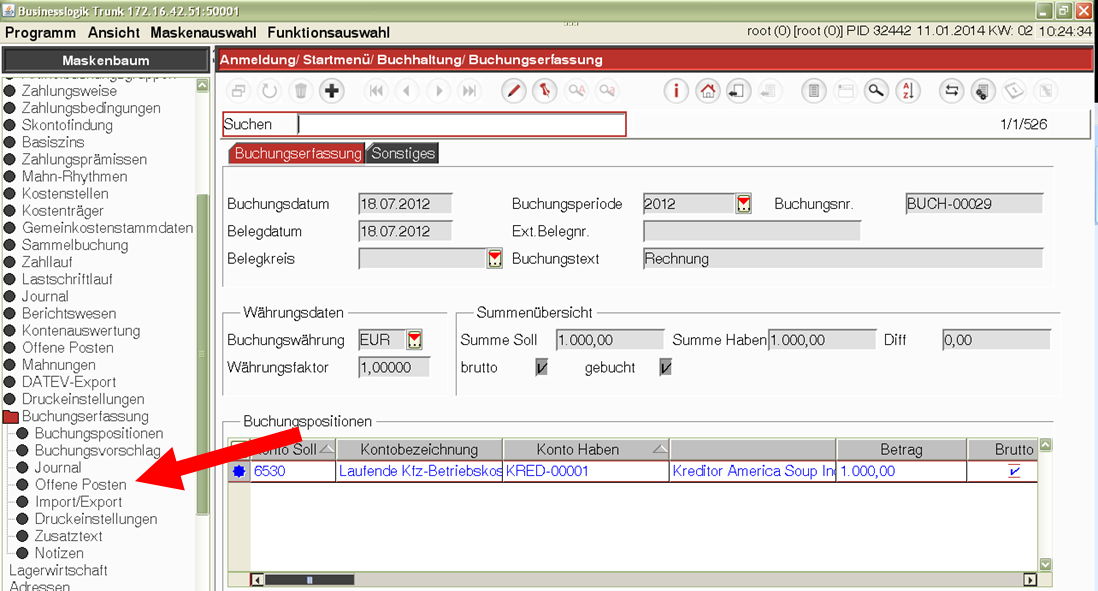Open the Buchungswährung currency dropdown
The width and height of the screenshot is (1098, 591).
pyautogui.click(x=415, y=340)
